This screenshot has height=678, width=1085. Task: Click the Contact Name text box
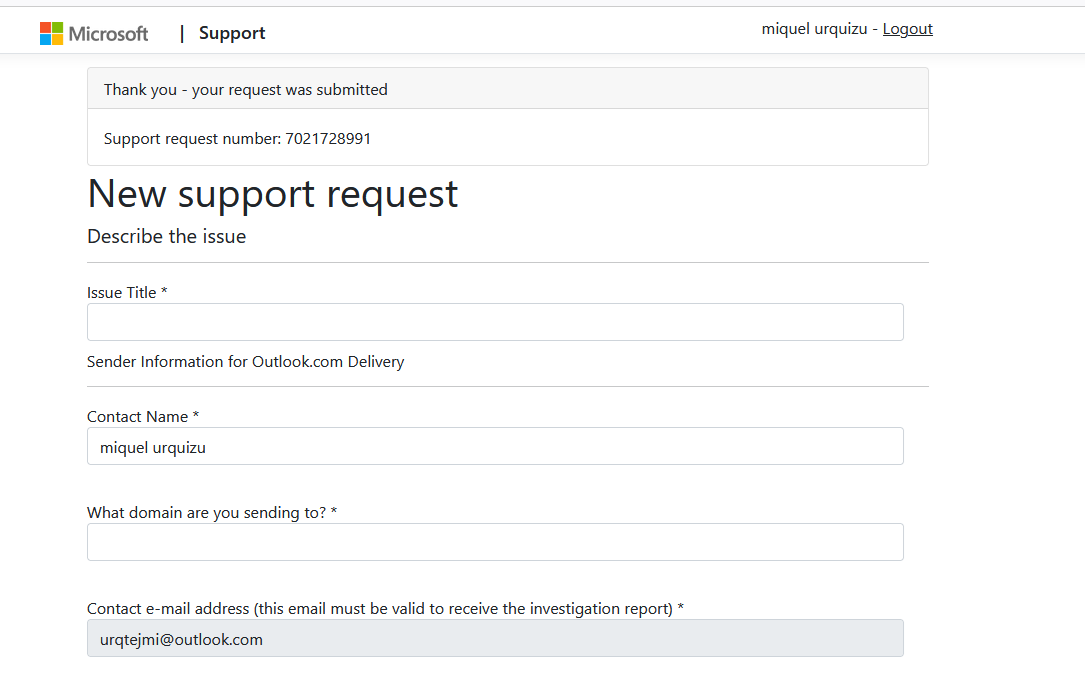click(495, 446)
